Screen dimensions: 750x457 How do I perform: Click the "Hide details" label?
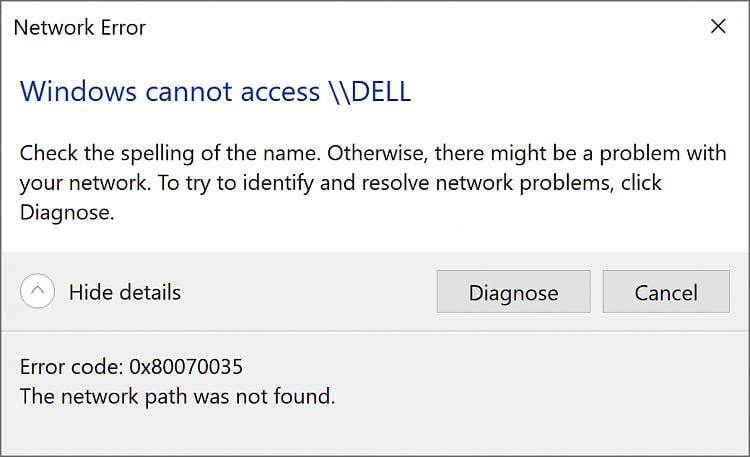click(125, 292)
